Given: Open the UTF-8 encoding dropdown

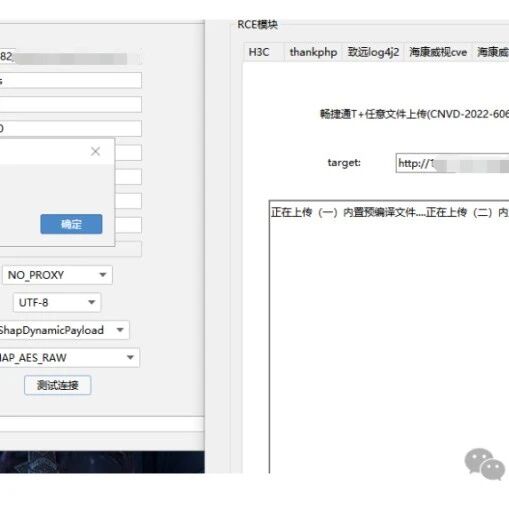Looking at the screenshot, I should pos(57,303).
